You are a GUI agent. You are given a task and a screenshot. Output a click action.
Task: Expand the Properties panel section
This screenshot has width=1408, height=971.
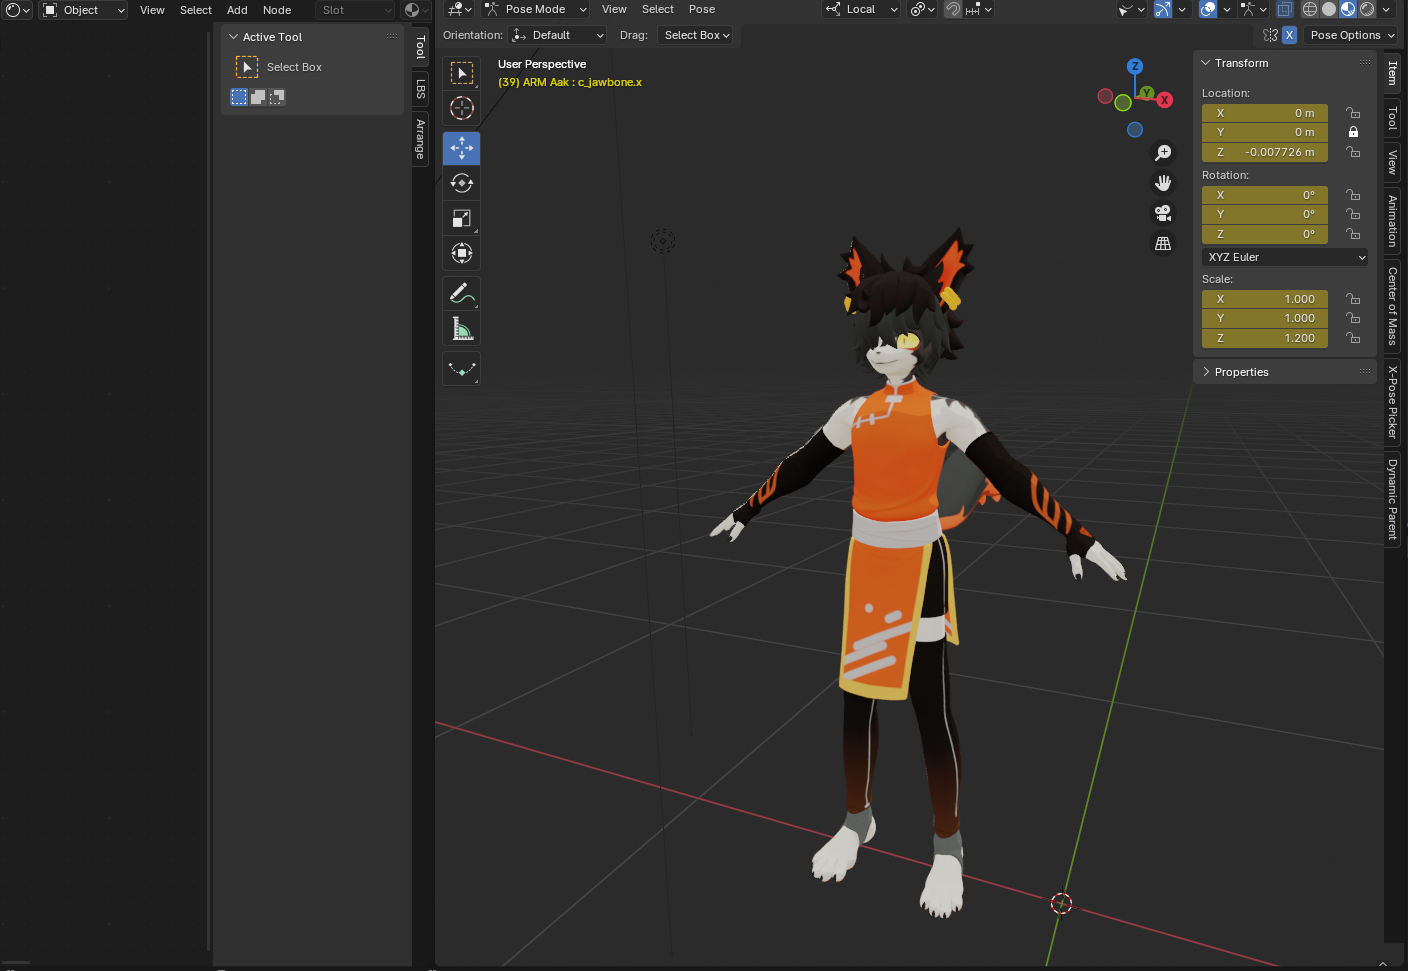coord(1241,372)
